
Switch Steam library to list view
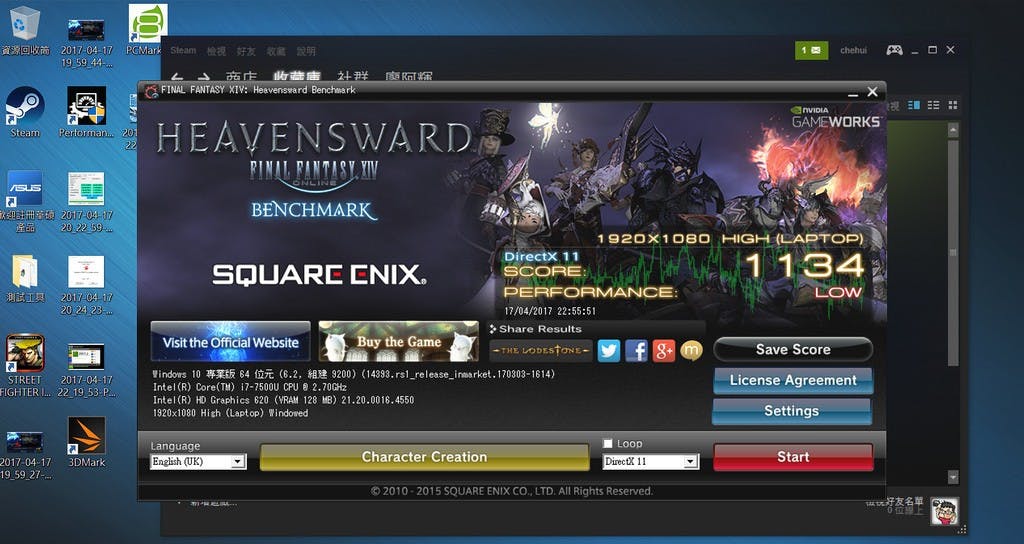click(x=933, y=105)
